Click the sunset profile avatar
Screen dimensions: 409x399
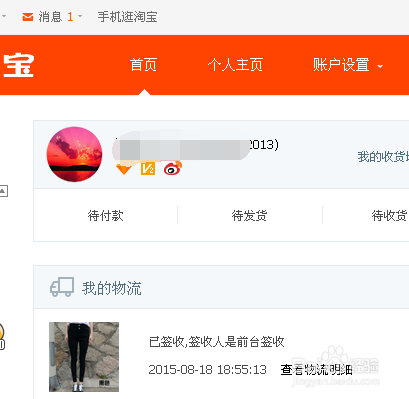click(74, 154)
